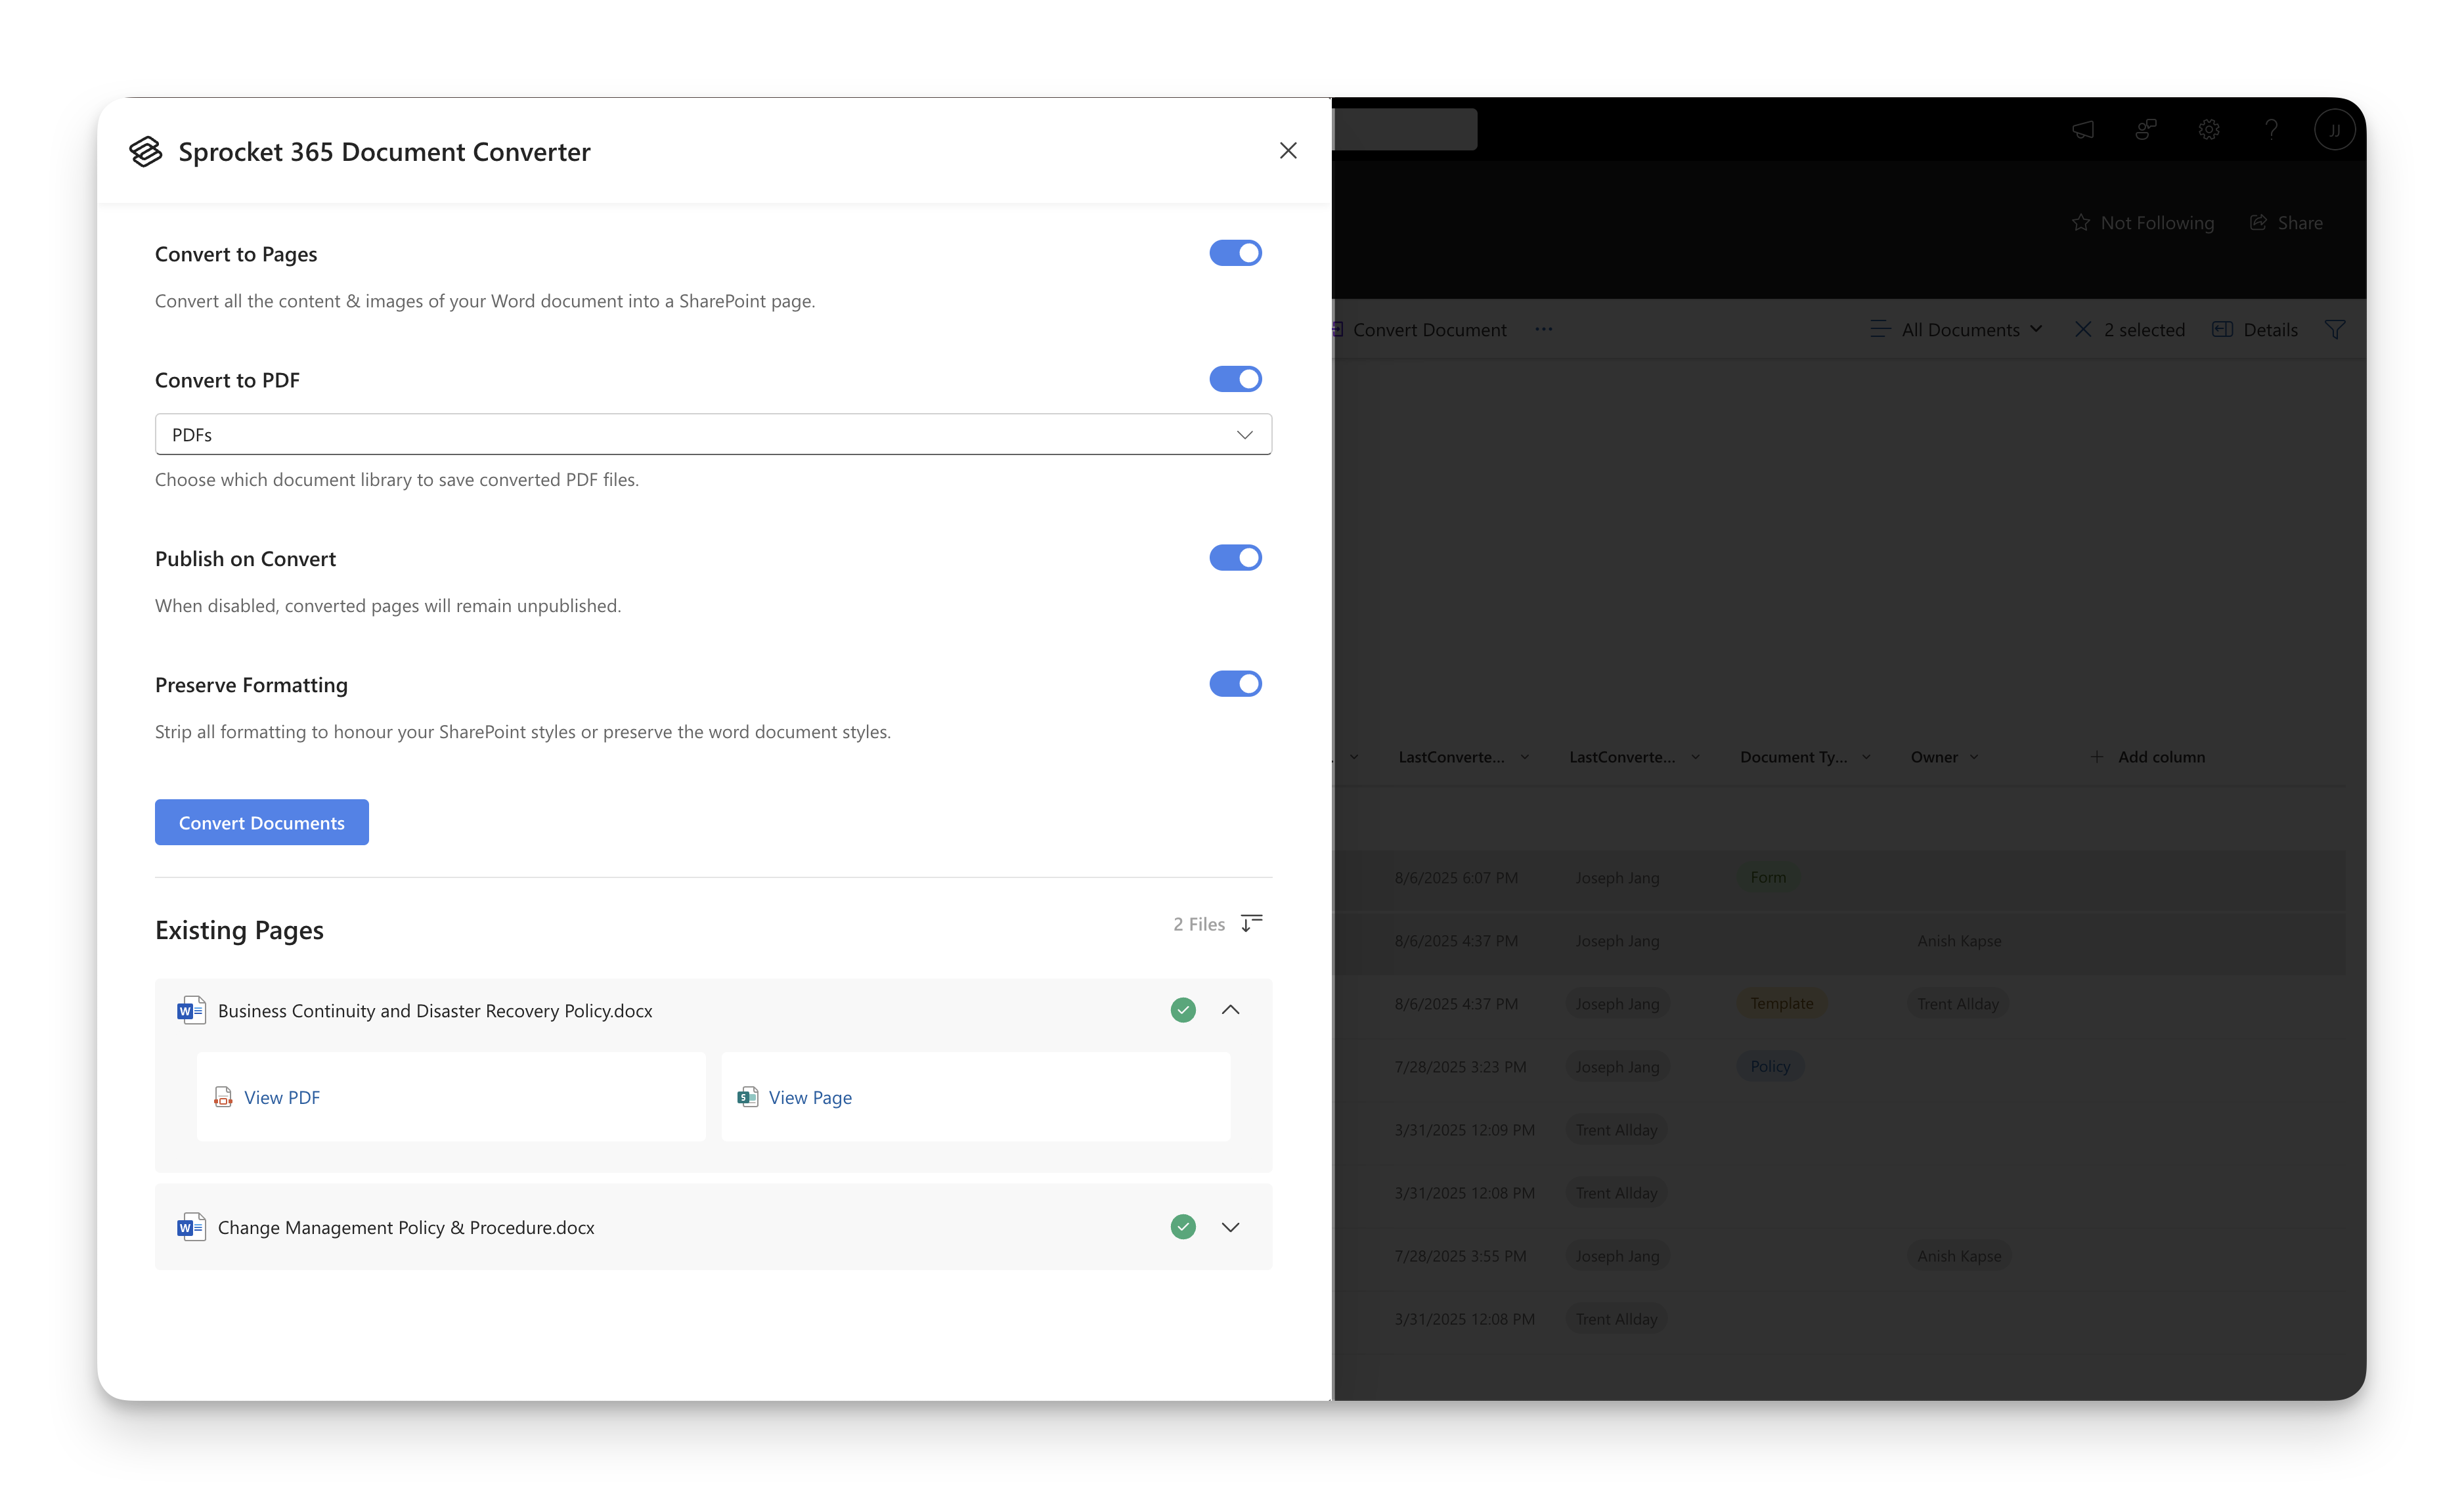Screen dimensions: 2464x1498
Task: Disable the Convert to Pages toggle
Action: click(1235, 253)
